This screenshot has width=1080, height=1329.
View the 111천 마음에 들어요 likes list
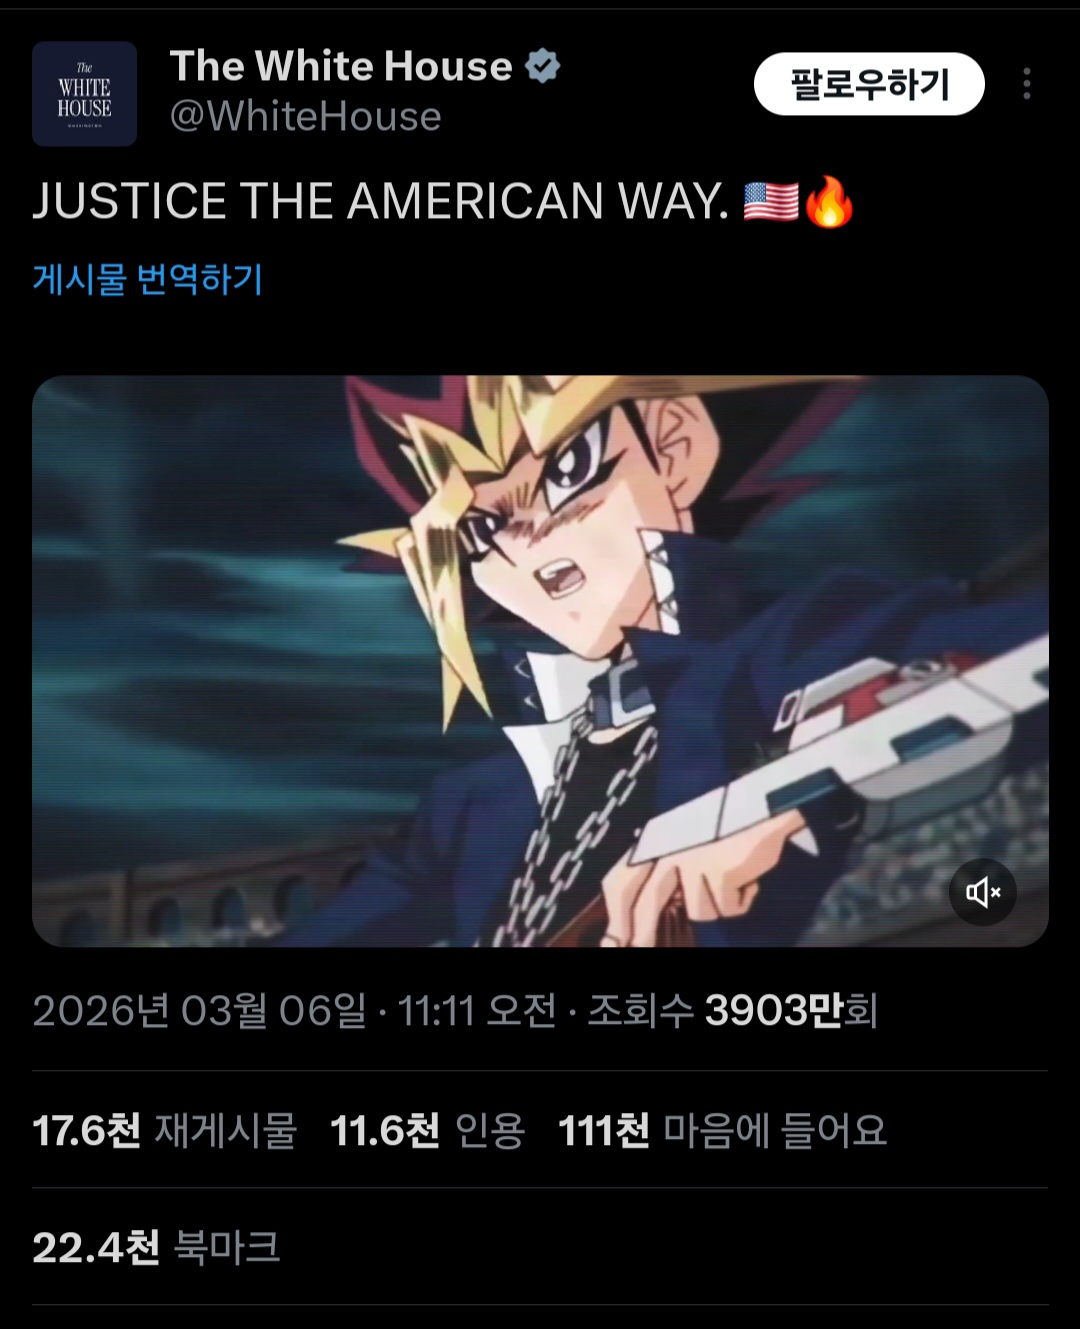point(723,1131)
